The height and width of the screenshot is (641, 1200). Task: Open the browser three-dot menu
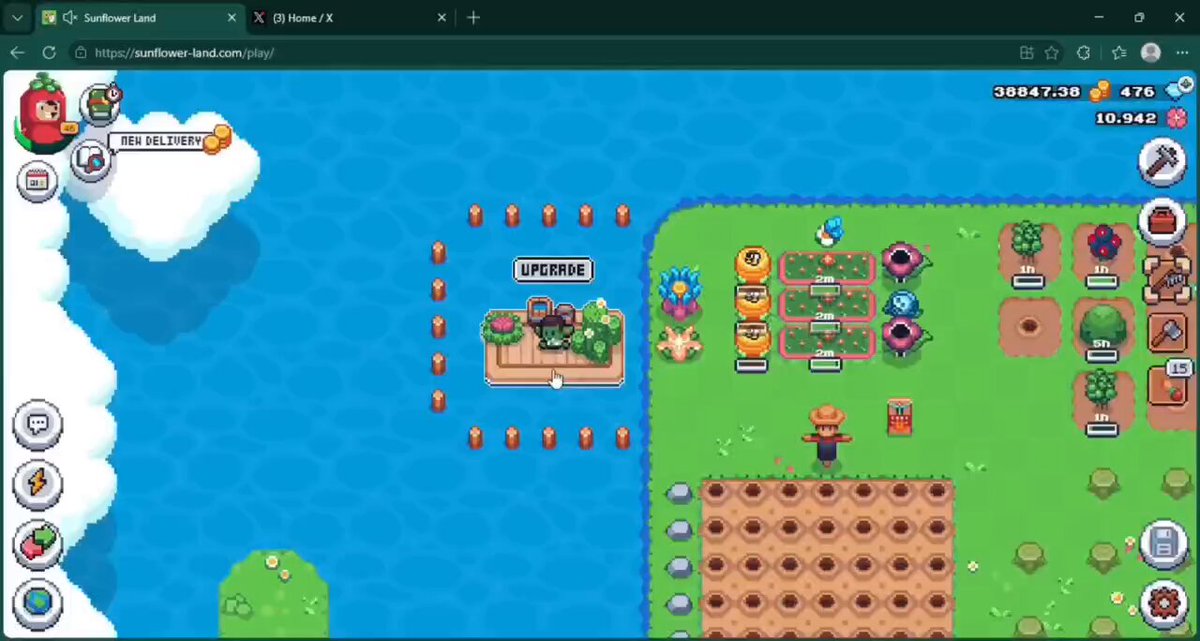1181,53
